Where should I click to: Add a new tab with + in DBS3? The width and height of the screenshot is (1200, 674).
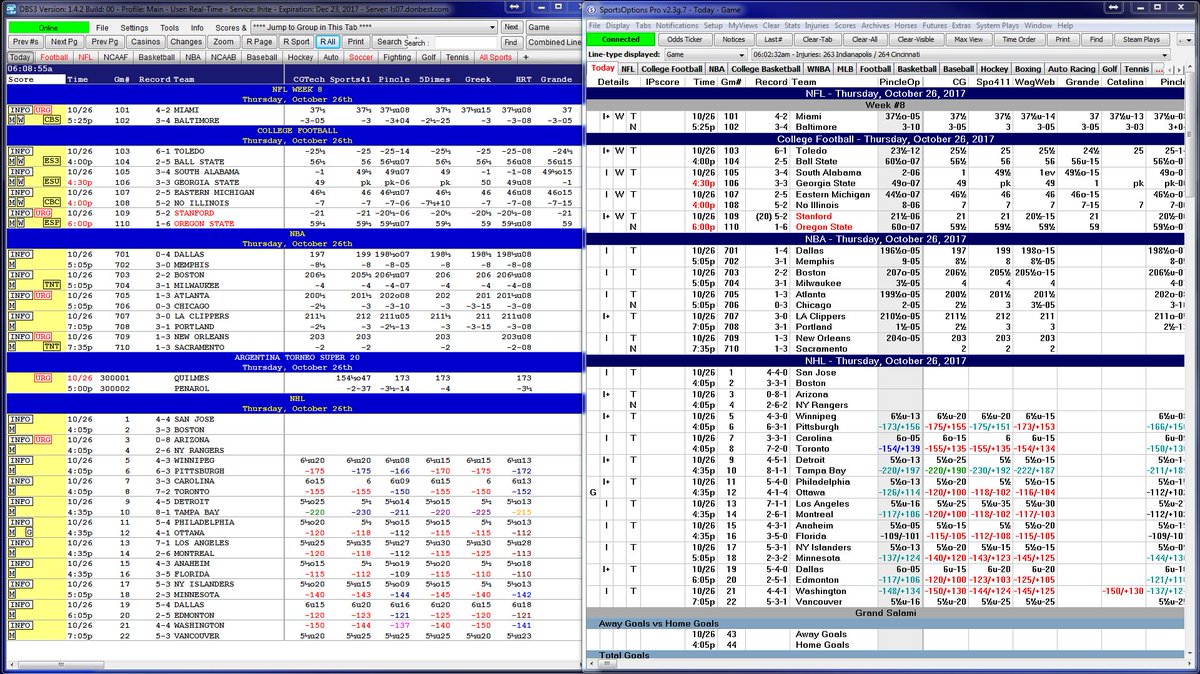(x=526, y=57)
